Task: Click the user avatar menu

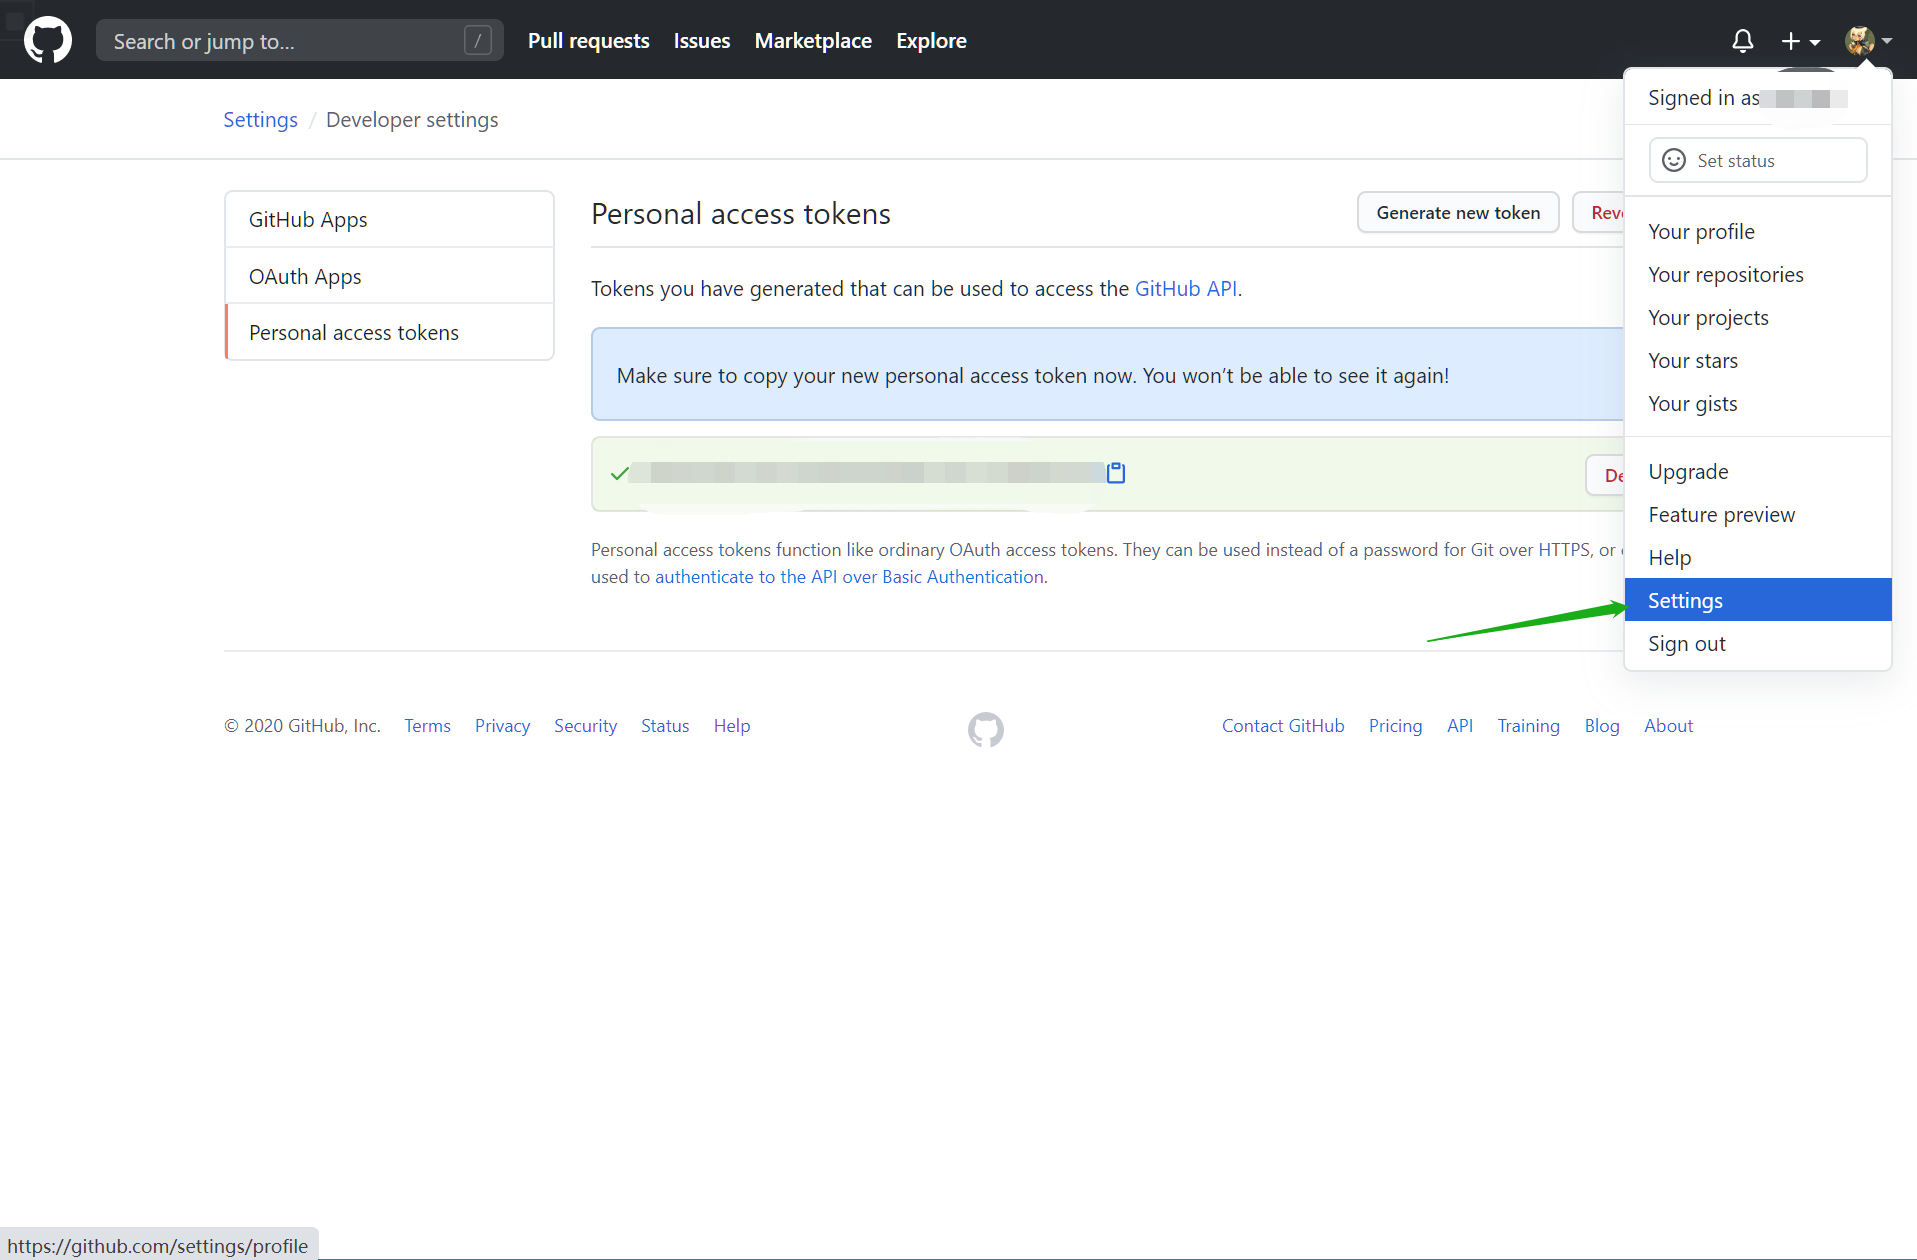Action: coord(1868,41)
